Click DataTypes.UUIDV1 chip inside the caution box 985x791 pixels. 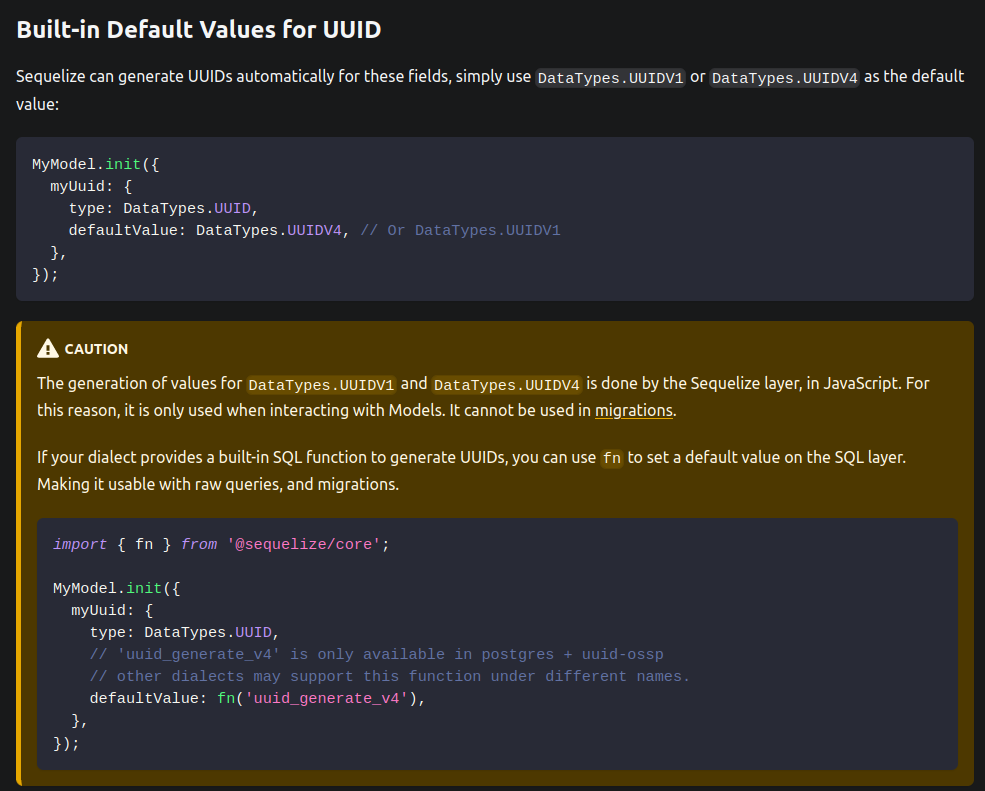[322, 384]
